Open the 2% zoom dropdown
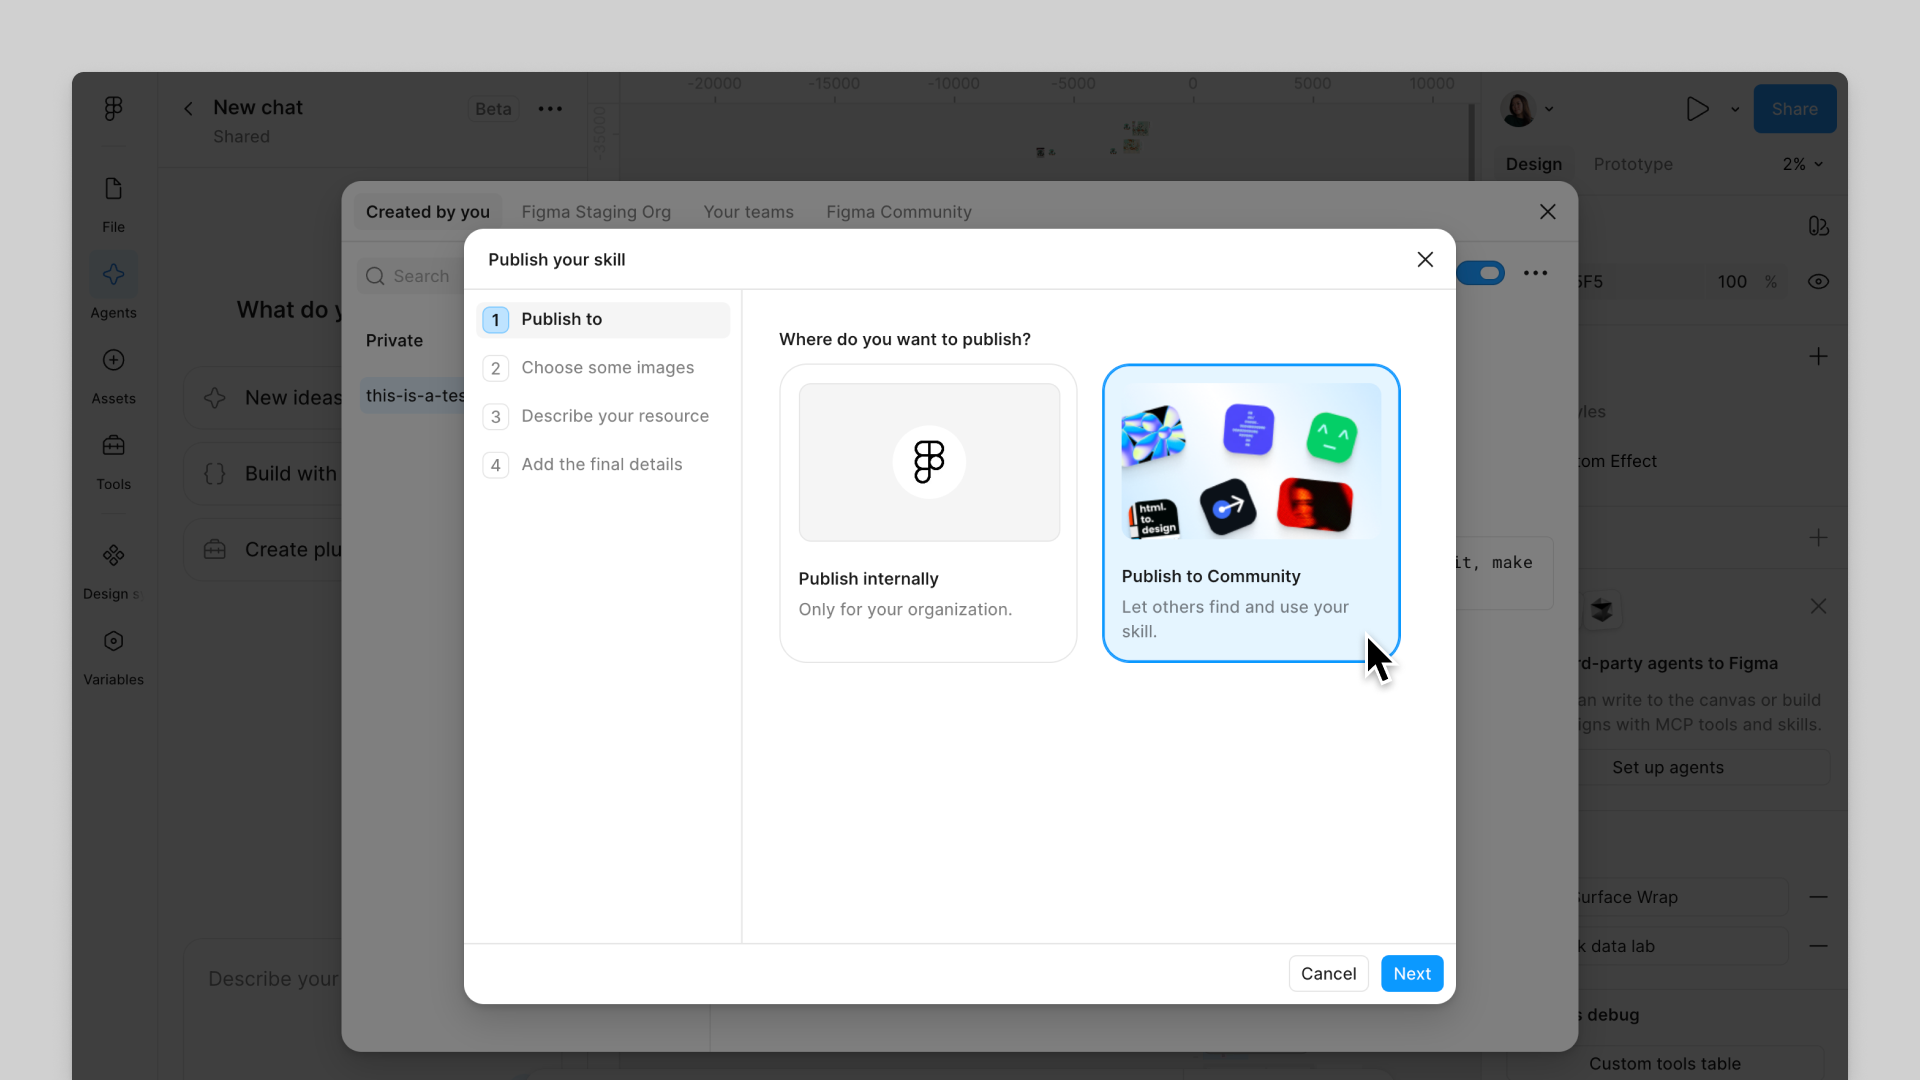This screenshot has width=1920, height=1080. [x=1802, y=164]
